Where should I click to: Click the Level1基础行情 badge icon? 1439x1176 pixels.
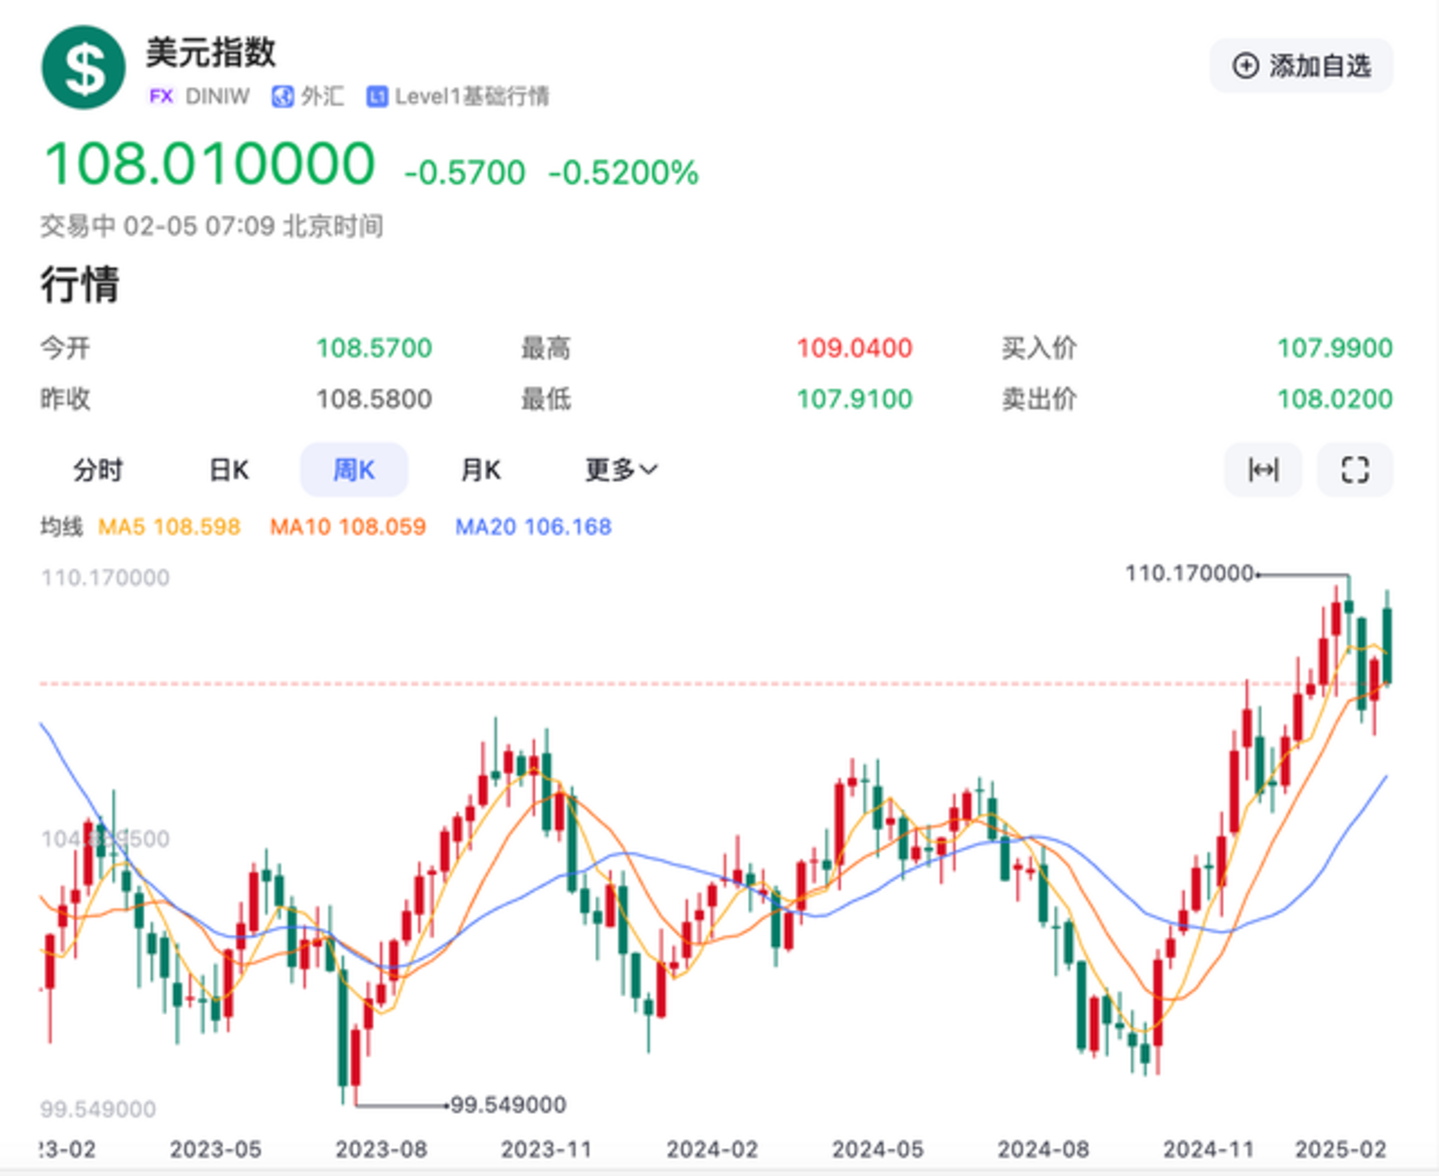377,96
